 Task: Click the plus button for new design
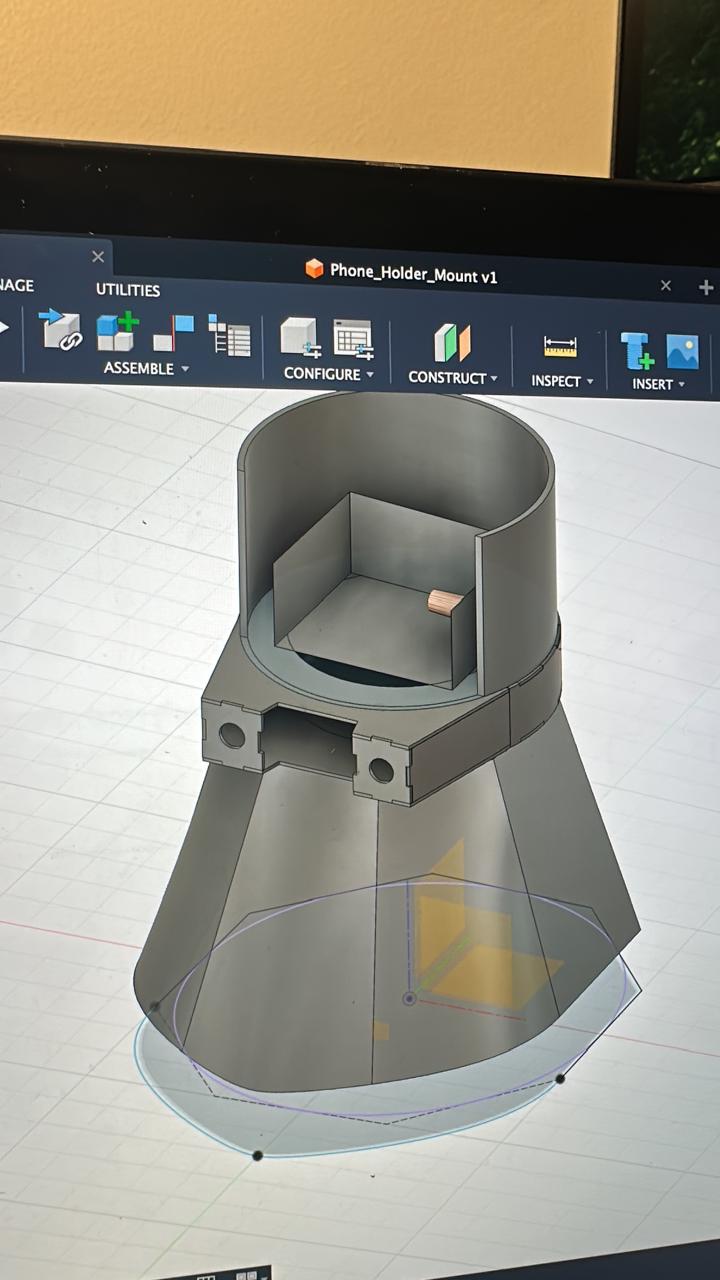tap(706, 288)
